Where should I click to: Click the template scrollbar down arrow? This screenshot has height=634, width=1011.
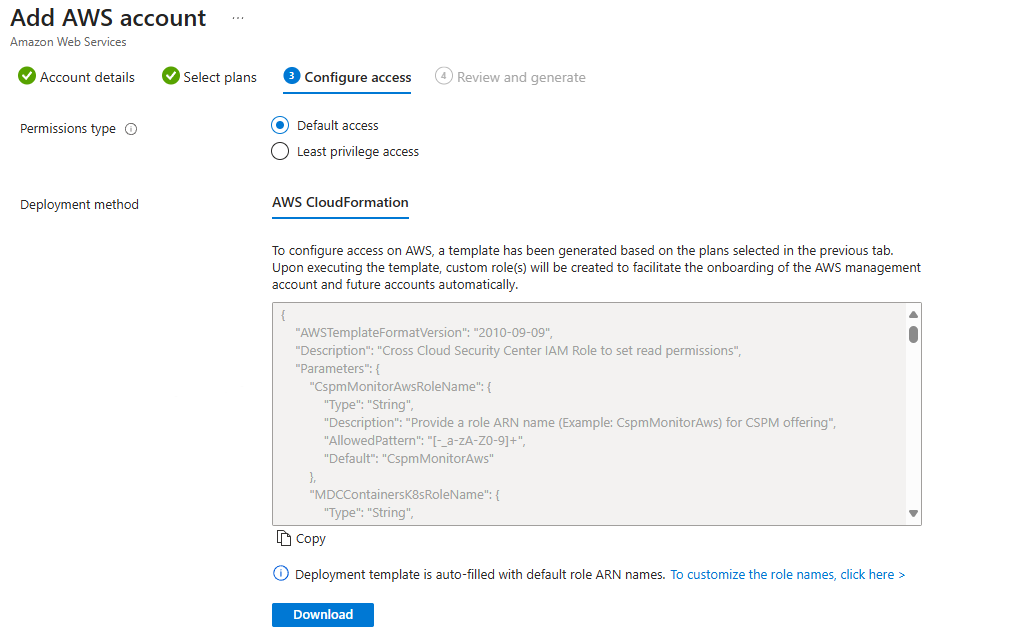[x=913, y=513]
